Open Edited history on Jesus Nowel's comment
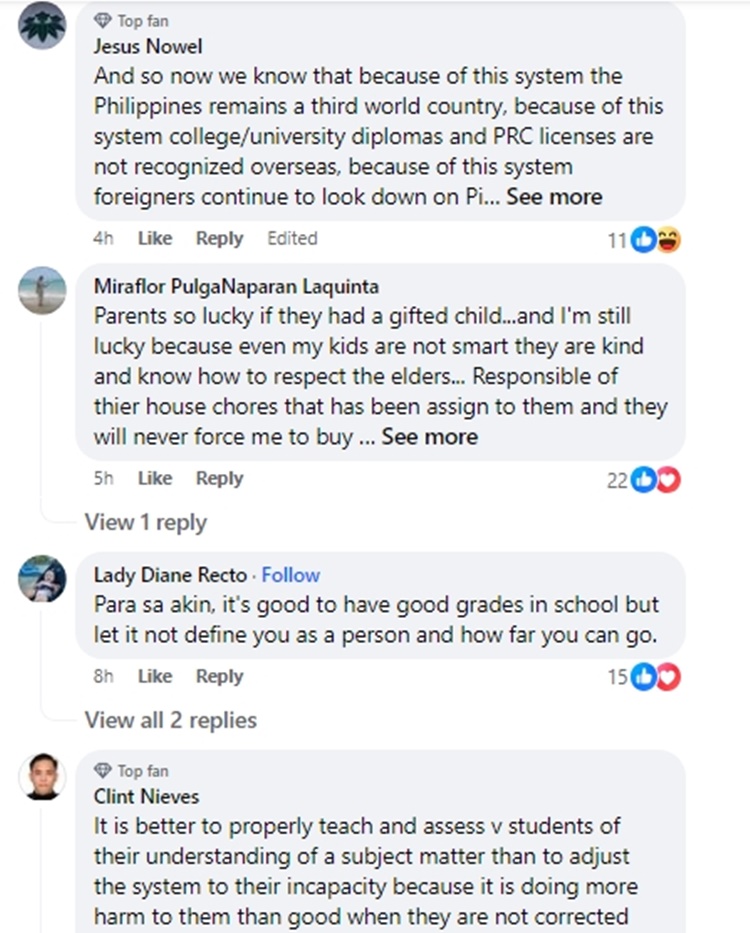The image size is (750, 933). pos(292,238)
